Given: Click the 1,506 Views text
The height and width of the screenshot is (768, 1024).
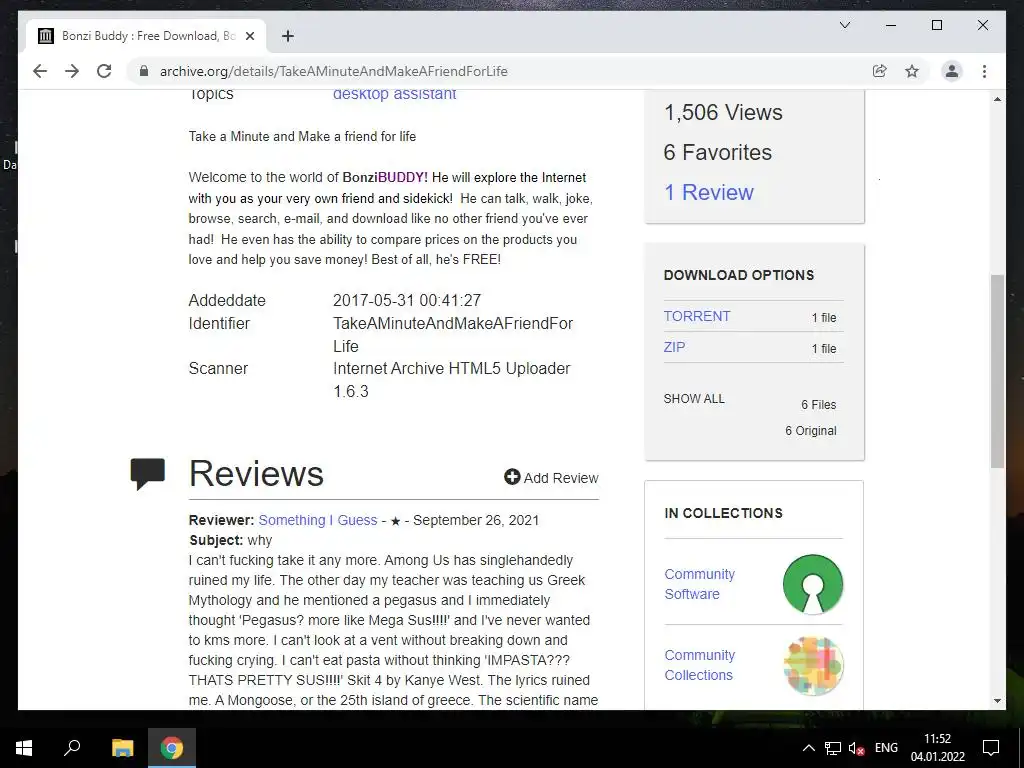Looking at the screenshot, I should click(723, 112).
